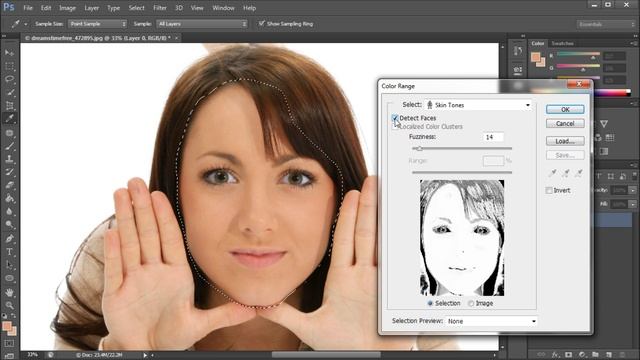Screen dimensions: 640x360
Task: Select the Rectangular Marquee tool
Action: pos(9,66)
